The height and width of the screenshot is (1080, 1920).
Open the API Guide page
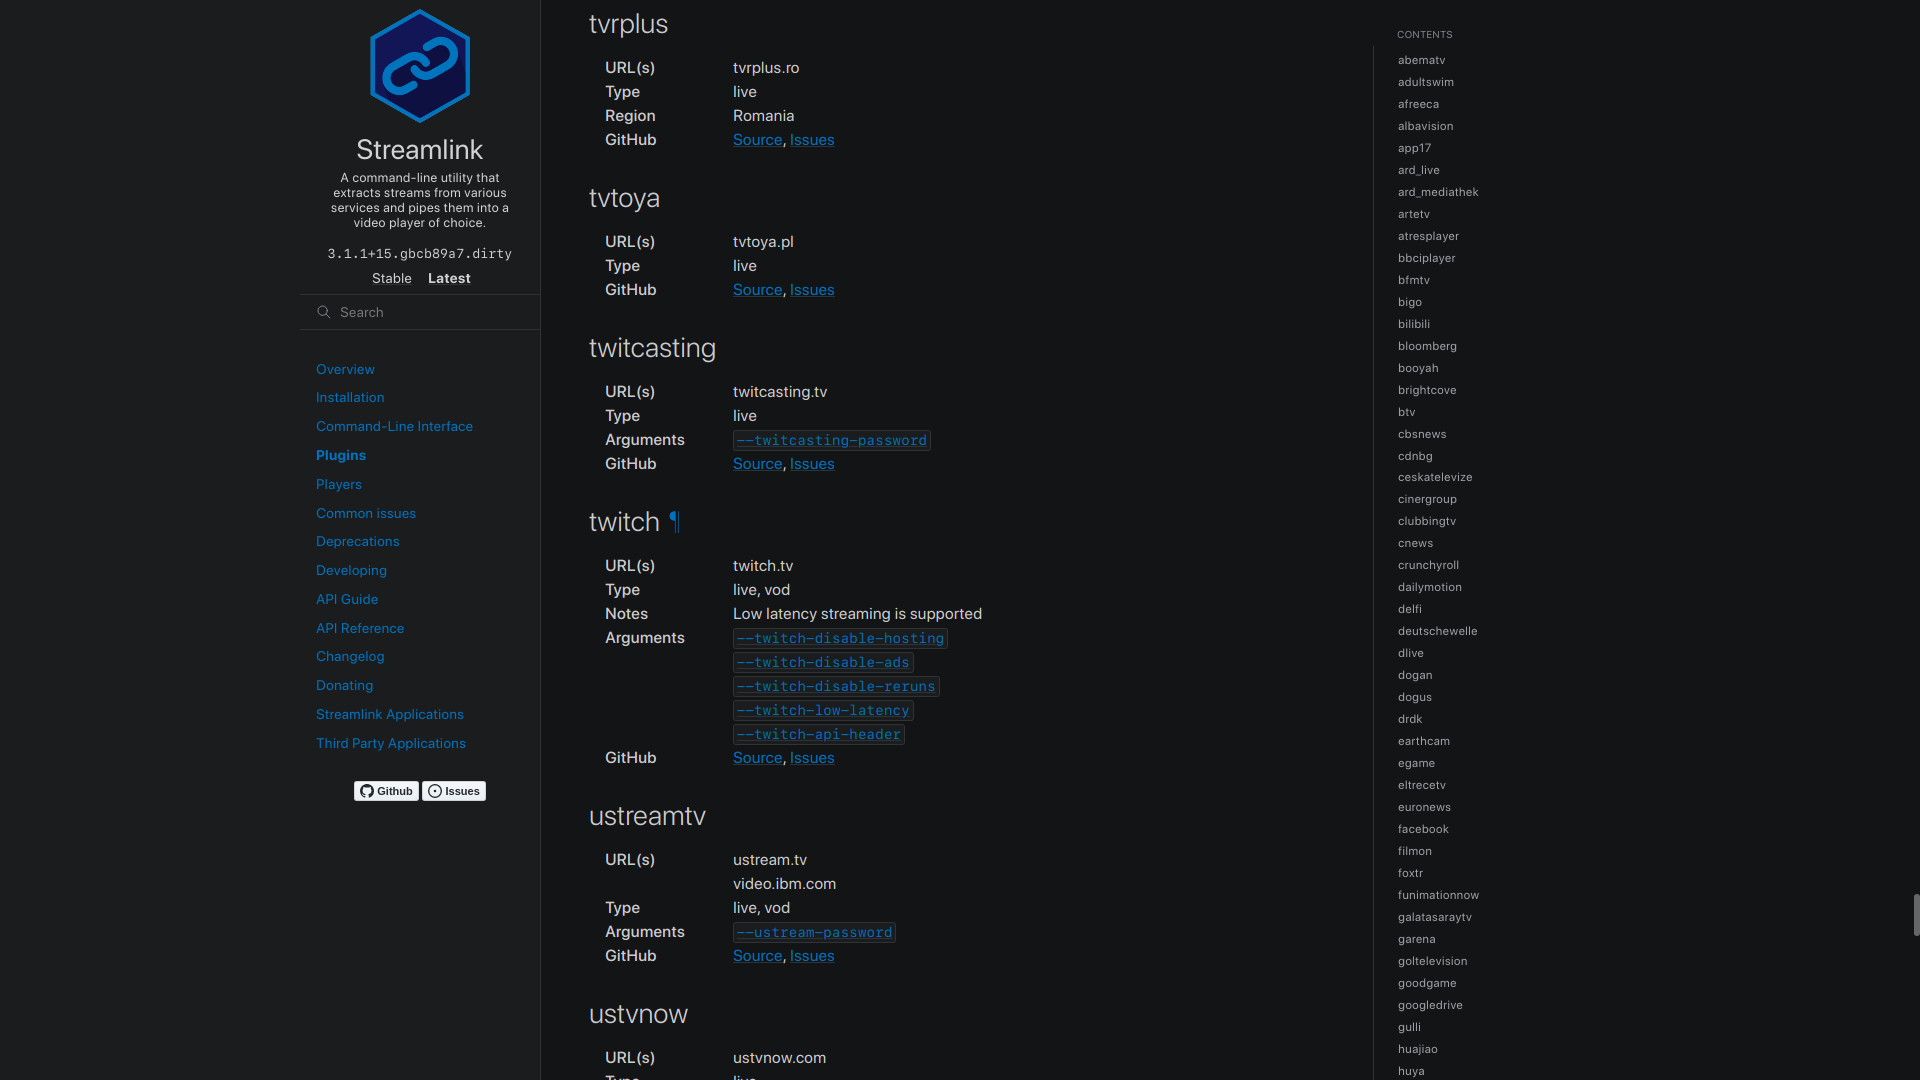click(x=347, y=599)
